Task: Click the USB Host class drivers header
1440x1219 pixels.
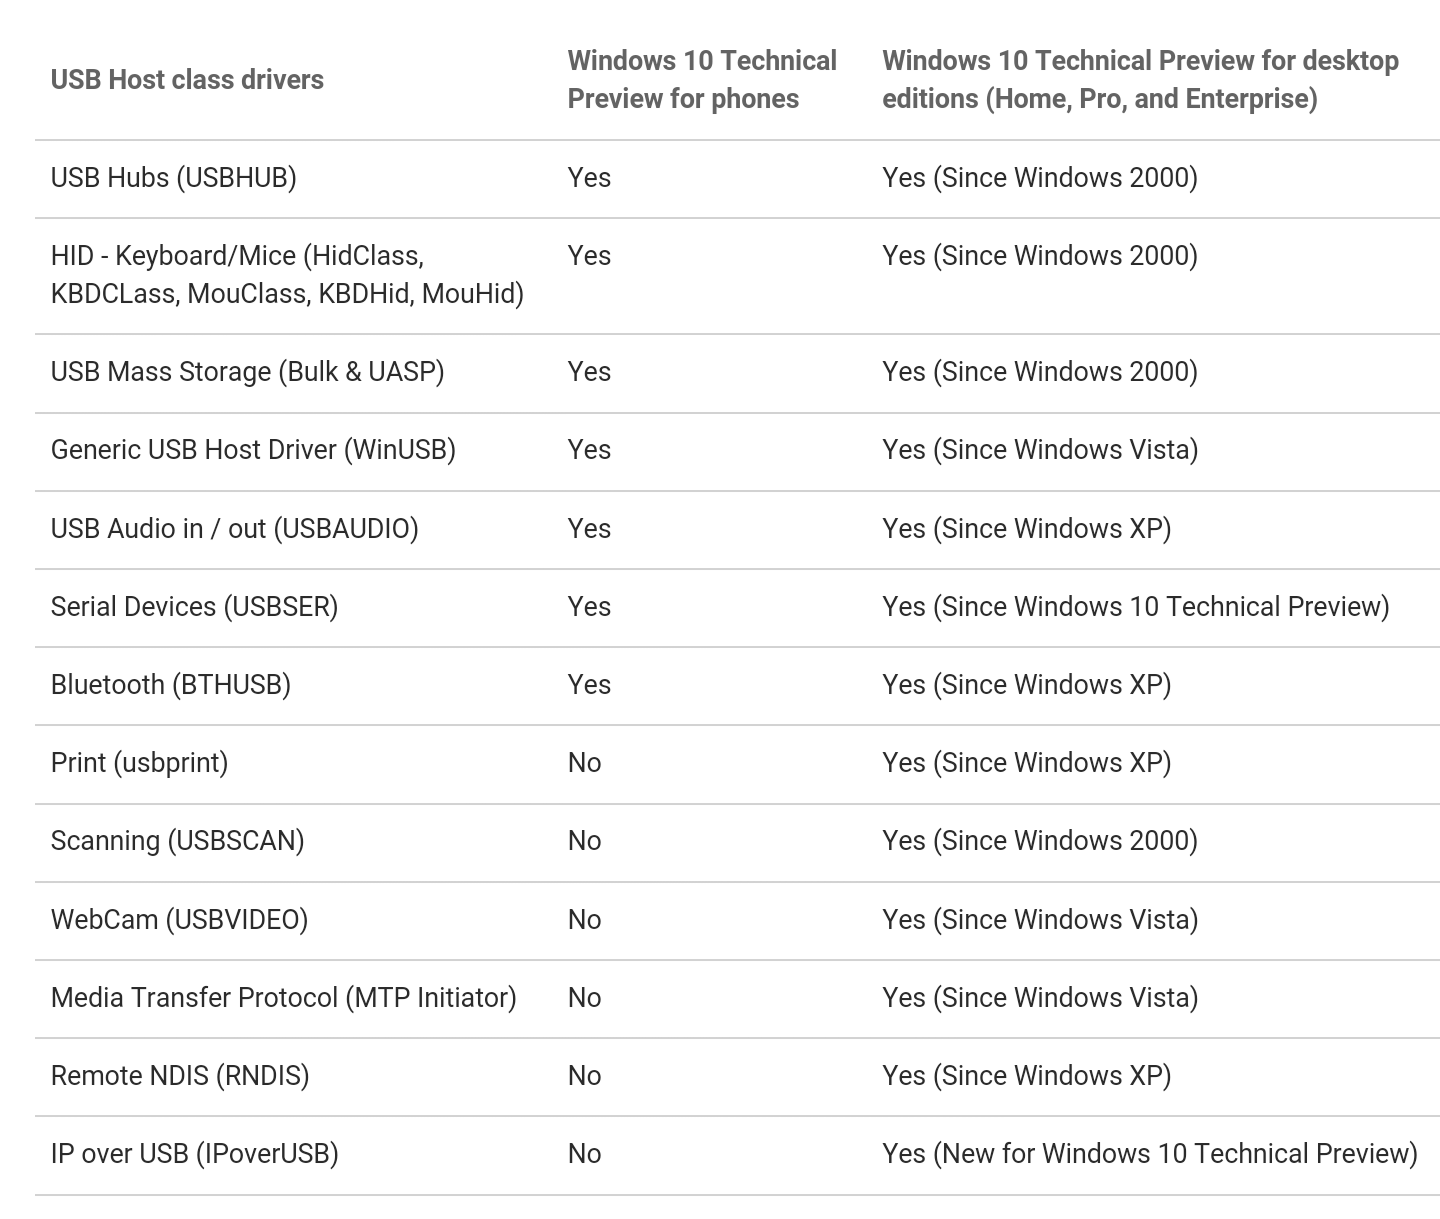Action: [187, 80]
